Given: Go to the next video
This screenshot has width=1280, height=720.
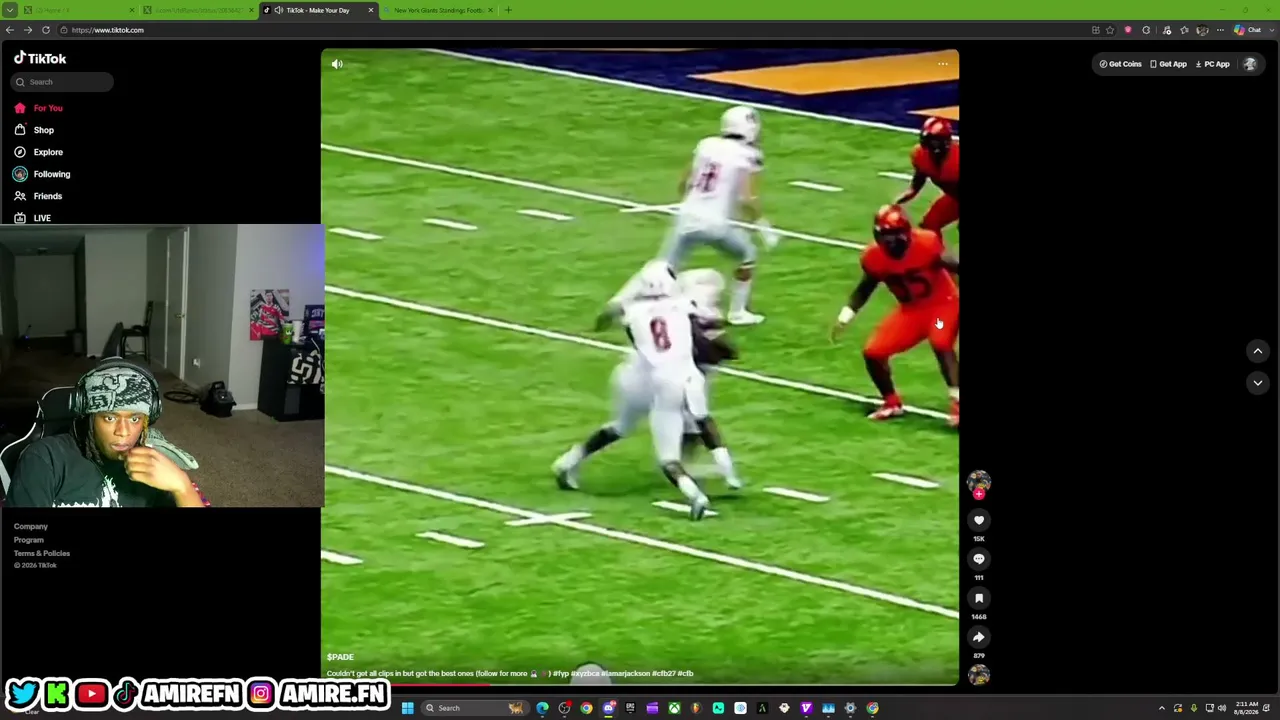Looking at the screenshot, I should pos(1258,382).
